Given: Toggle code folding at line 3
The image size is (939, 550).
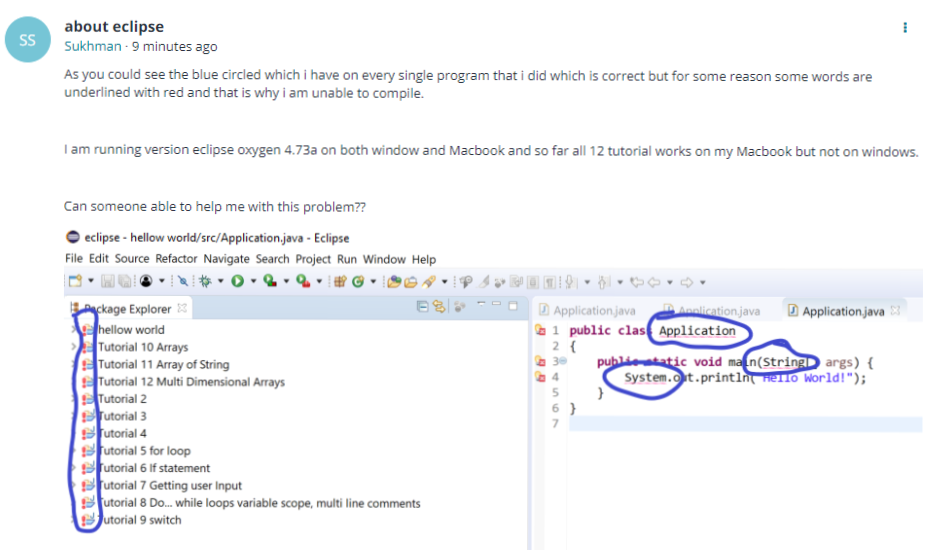Looking at the screenshot, I should 563,361.
